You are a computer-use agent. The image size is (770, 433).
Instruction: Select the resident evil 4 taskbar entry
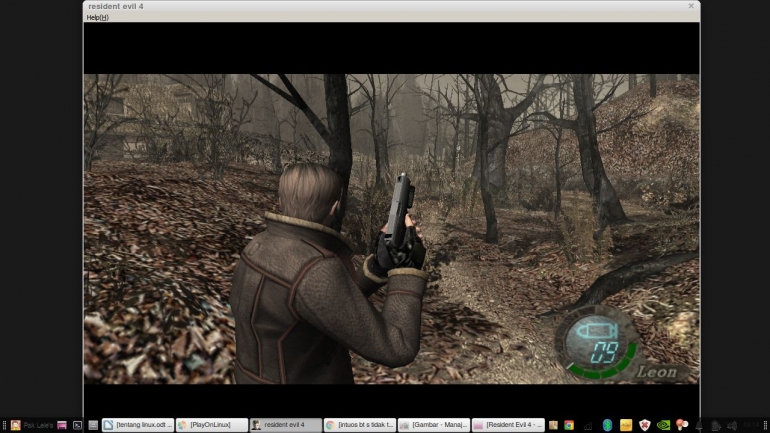[286, 425]
